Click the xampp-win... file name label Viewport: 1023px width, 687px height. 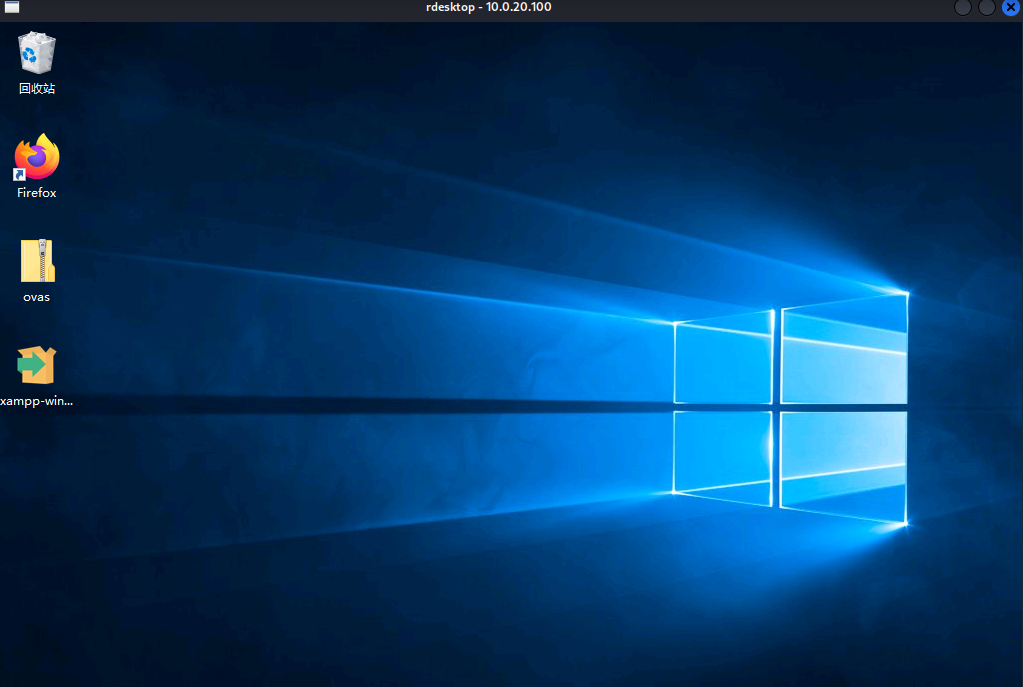coord(37,401)
